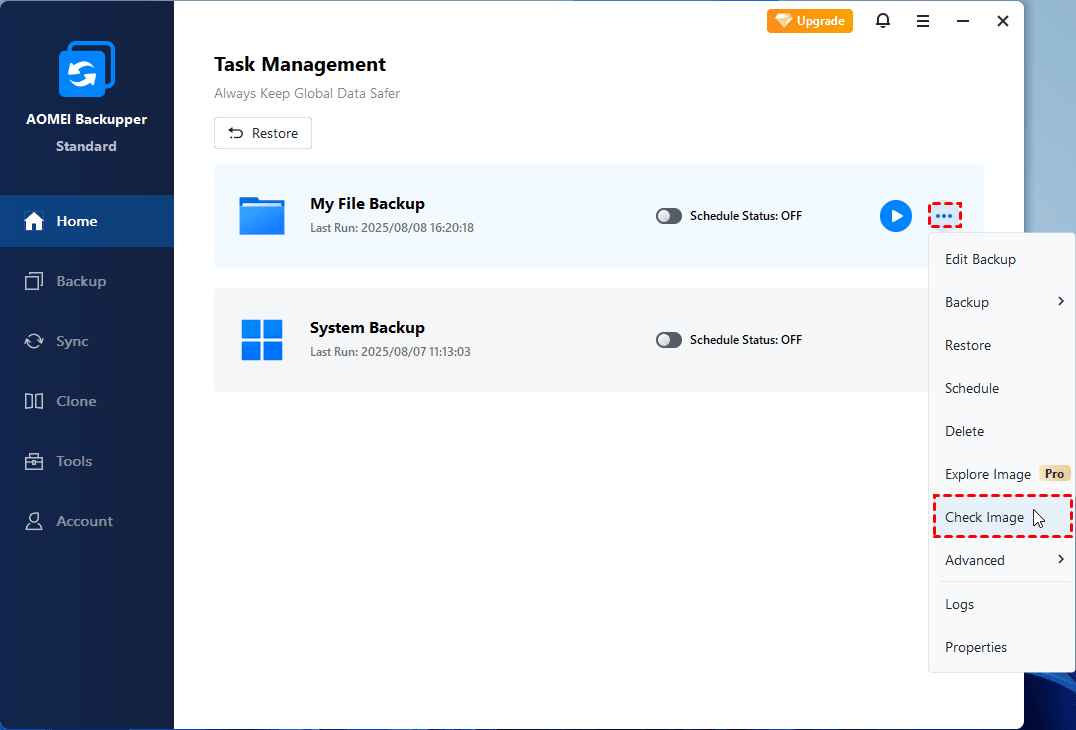Click the Restore button under Task Management
Image resolution: width=1076 pixels, height=730 pixels.
[x=263, y=133]
